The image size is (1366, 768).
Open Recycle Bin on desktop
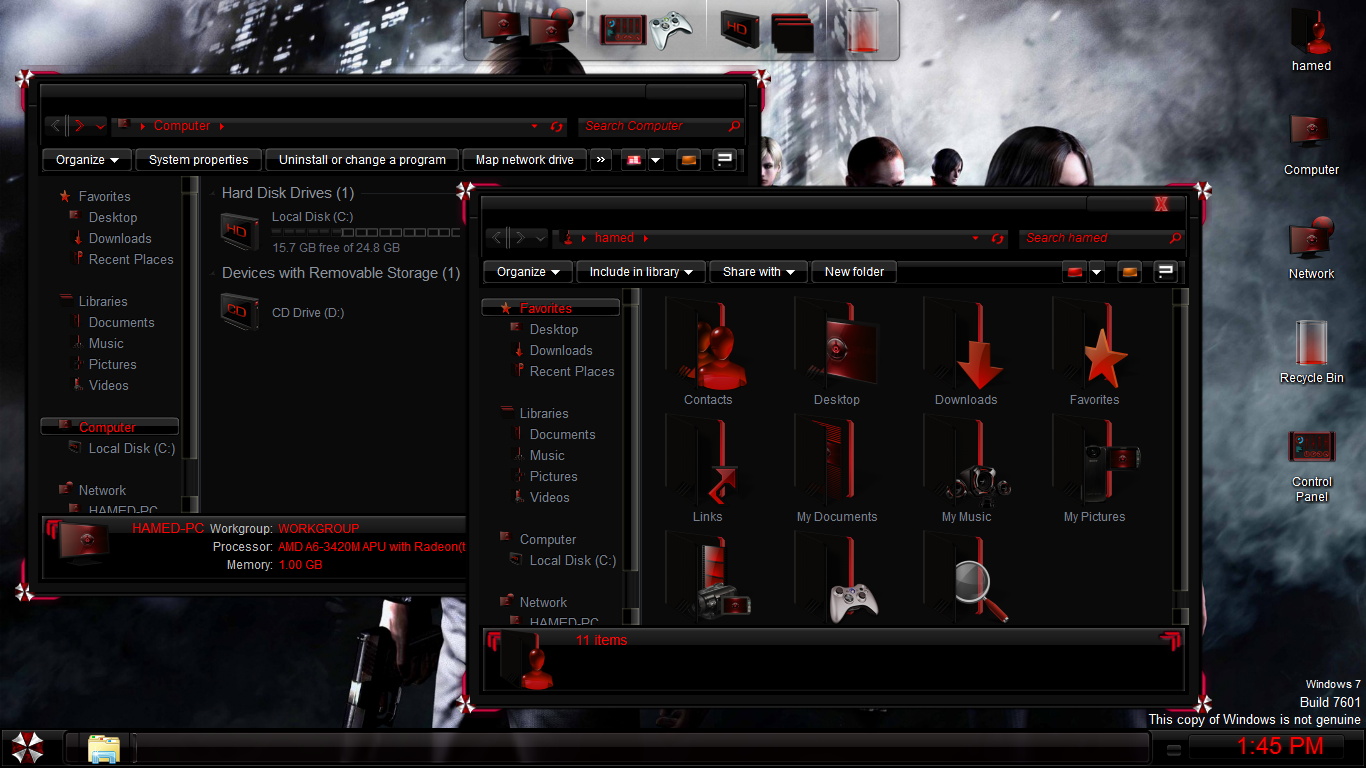[x=1311, y=345]
